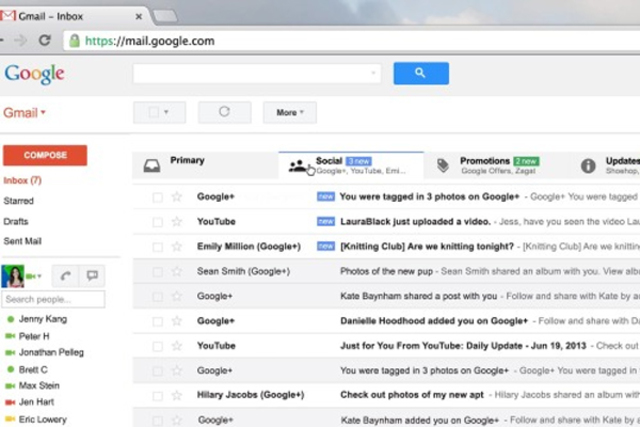Screen dimensions: 640x427
Task: Click the Primary tab inbox icon
Action: coord(152,166)
